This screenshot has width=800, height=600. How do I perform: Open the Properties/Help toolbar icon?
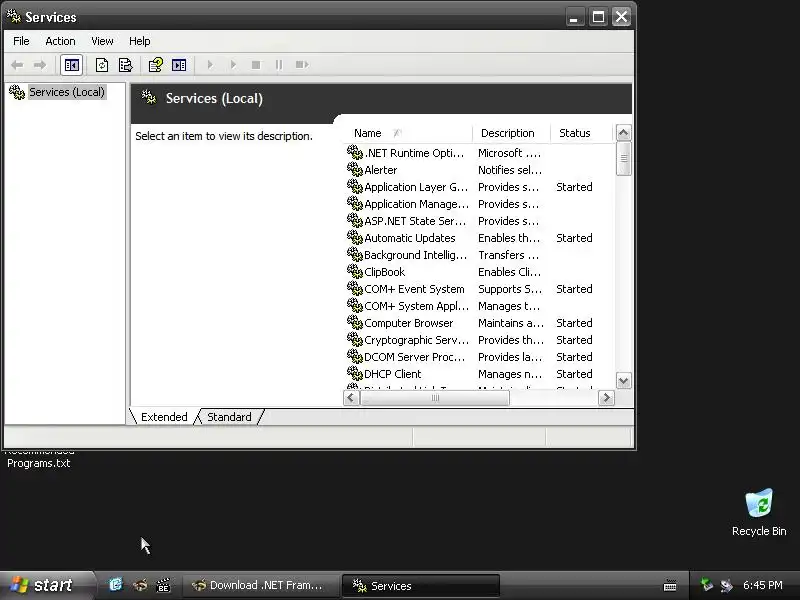[x=156, y=65]
